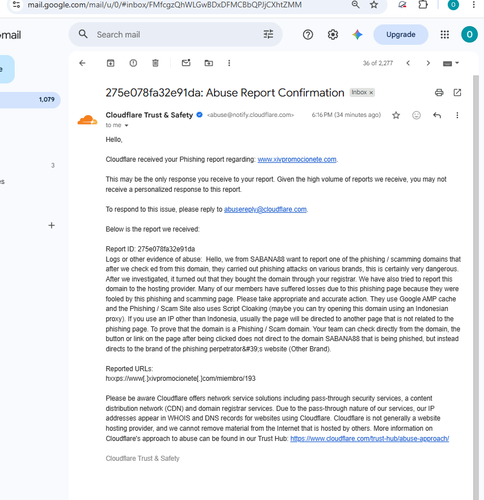The width and height of the screenshot is (484, 500).
Task: Expand the 'to me' recipient details
Action: pyautogui.click(x=126, y=126)
